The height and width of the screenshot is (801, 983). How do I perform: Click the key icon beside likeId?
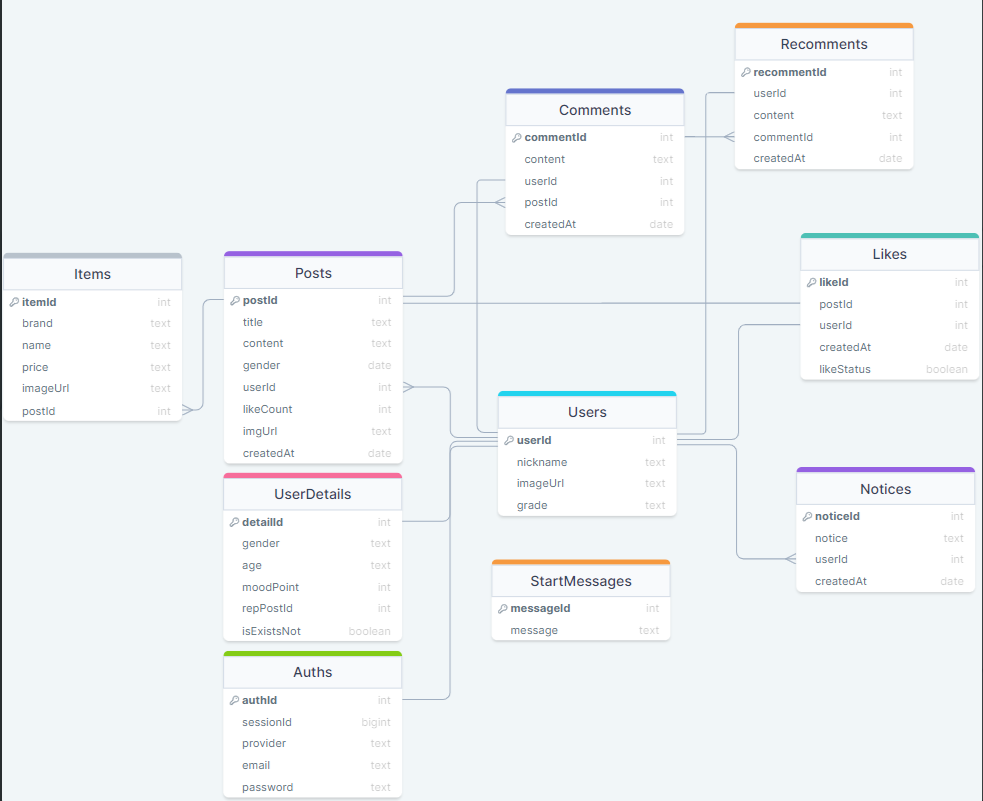pos(811,282)
